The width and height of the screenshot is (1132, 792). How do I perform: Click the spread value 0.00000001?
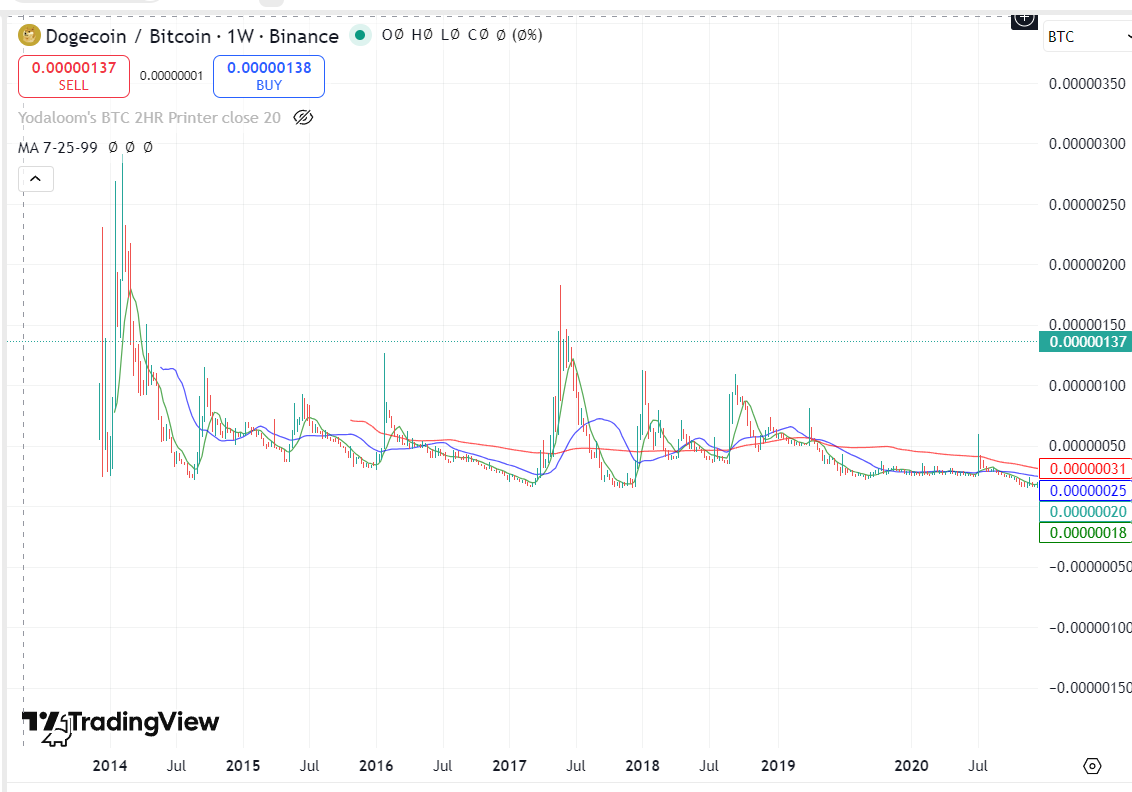pyautogui.click(x=172, y=76)
